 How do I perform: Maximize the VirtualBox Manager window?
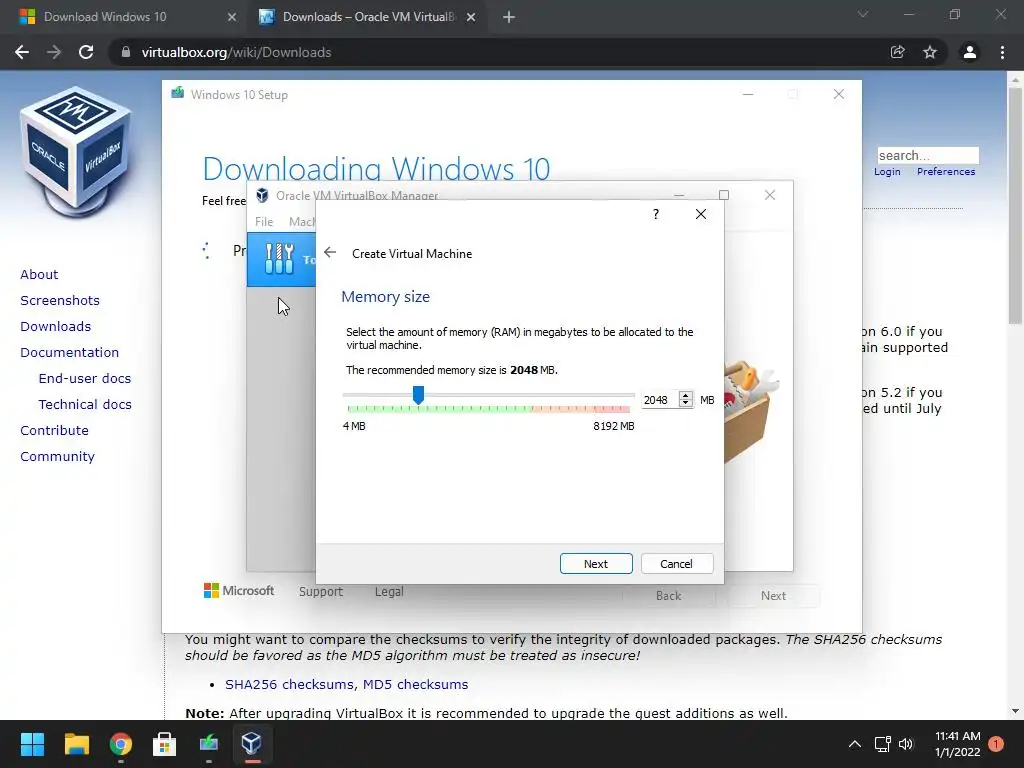[x=724, y=195]
